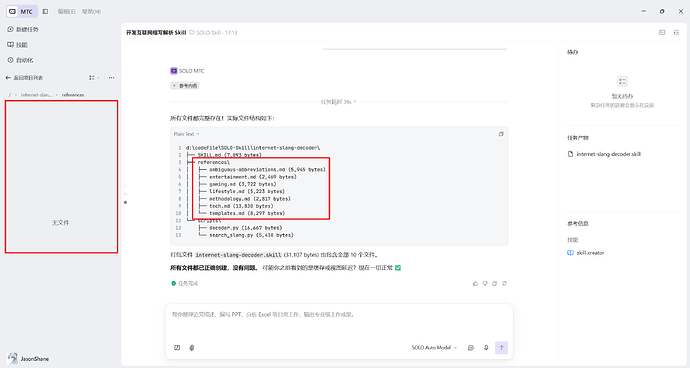The width and height of the screenshot is (690, 368).
Task: Open the file view mode dropdown
Action: click(94, 78)
